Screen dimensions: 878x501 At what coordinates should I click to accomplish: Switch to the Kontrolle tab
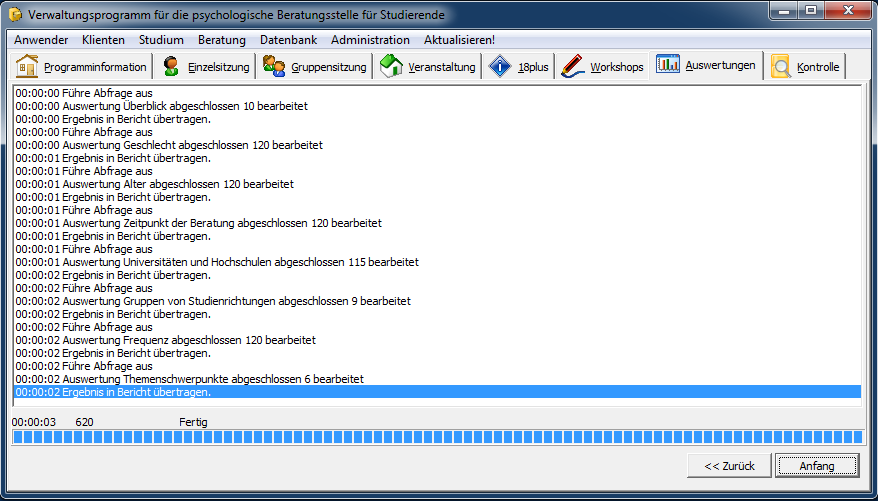(805, 67)
